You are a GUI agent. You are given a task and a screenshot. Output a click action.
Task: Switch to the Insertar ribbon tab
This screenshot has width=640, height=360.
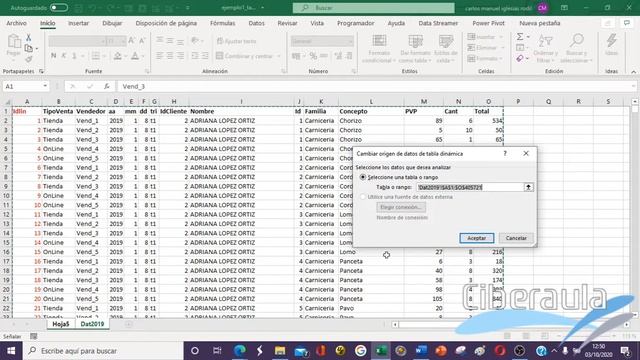(x=78, y=23)
